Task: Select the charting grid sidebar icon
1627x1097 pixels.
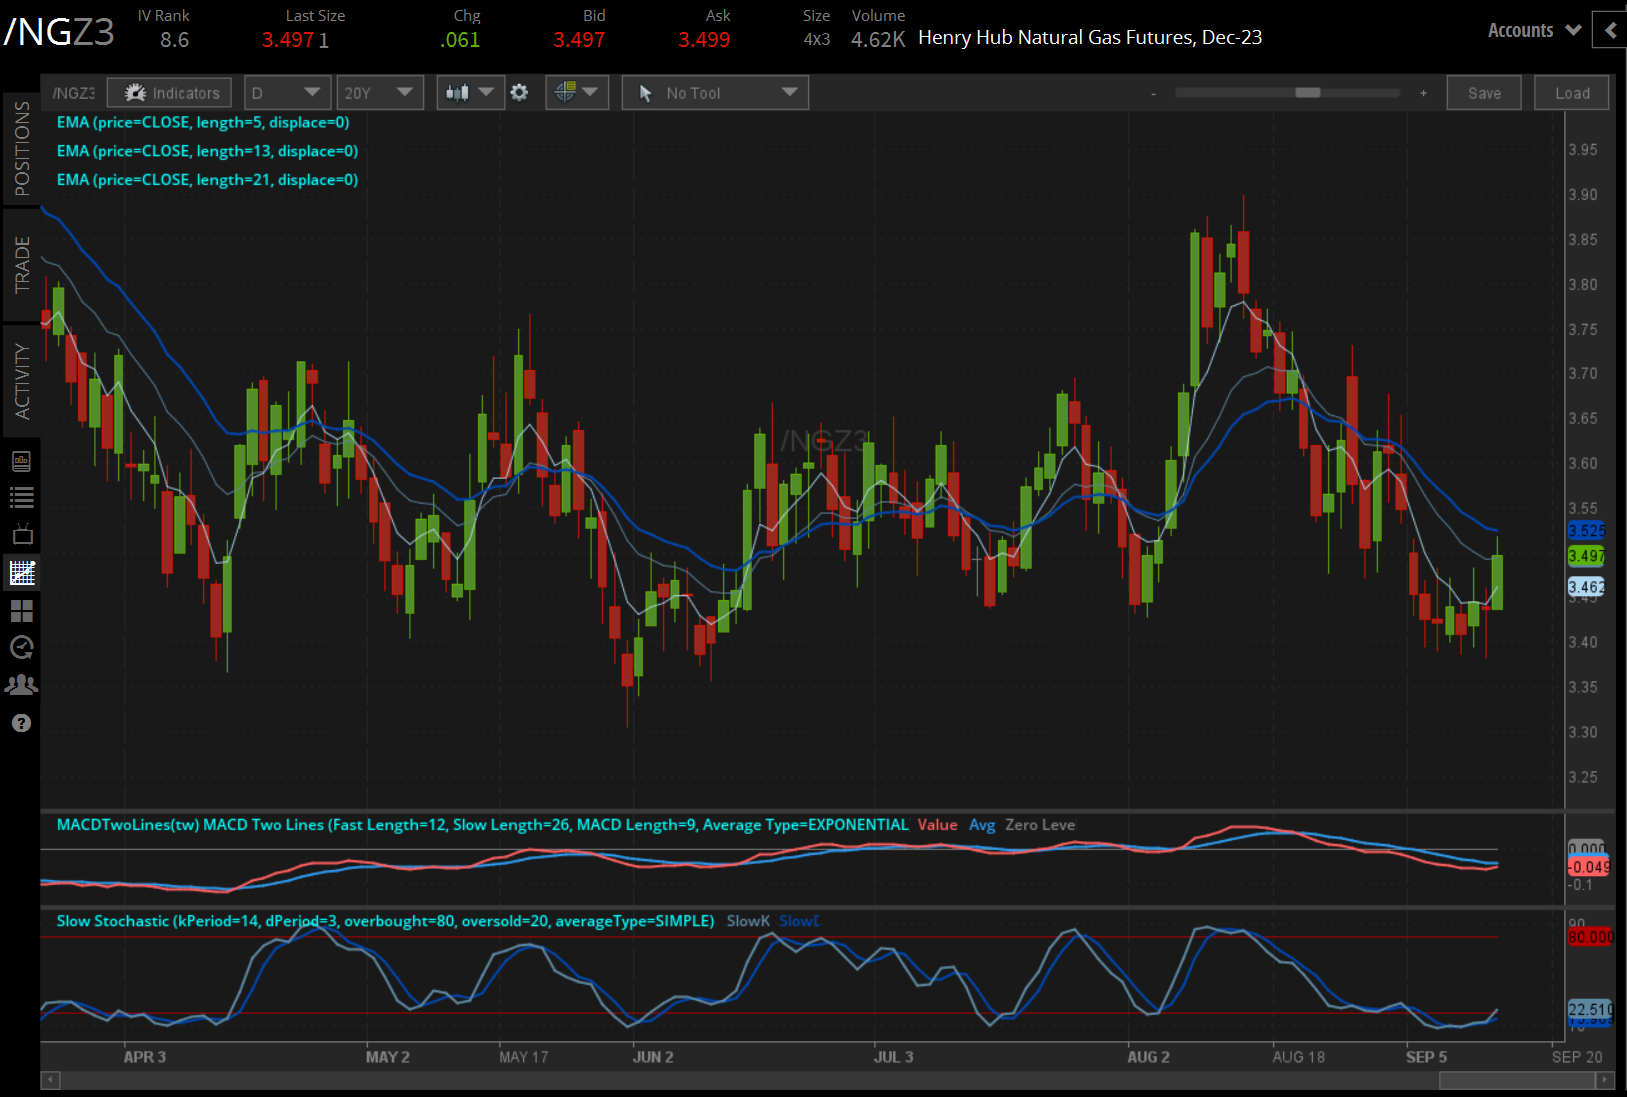Action: tap(21, 573)
